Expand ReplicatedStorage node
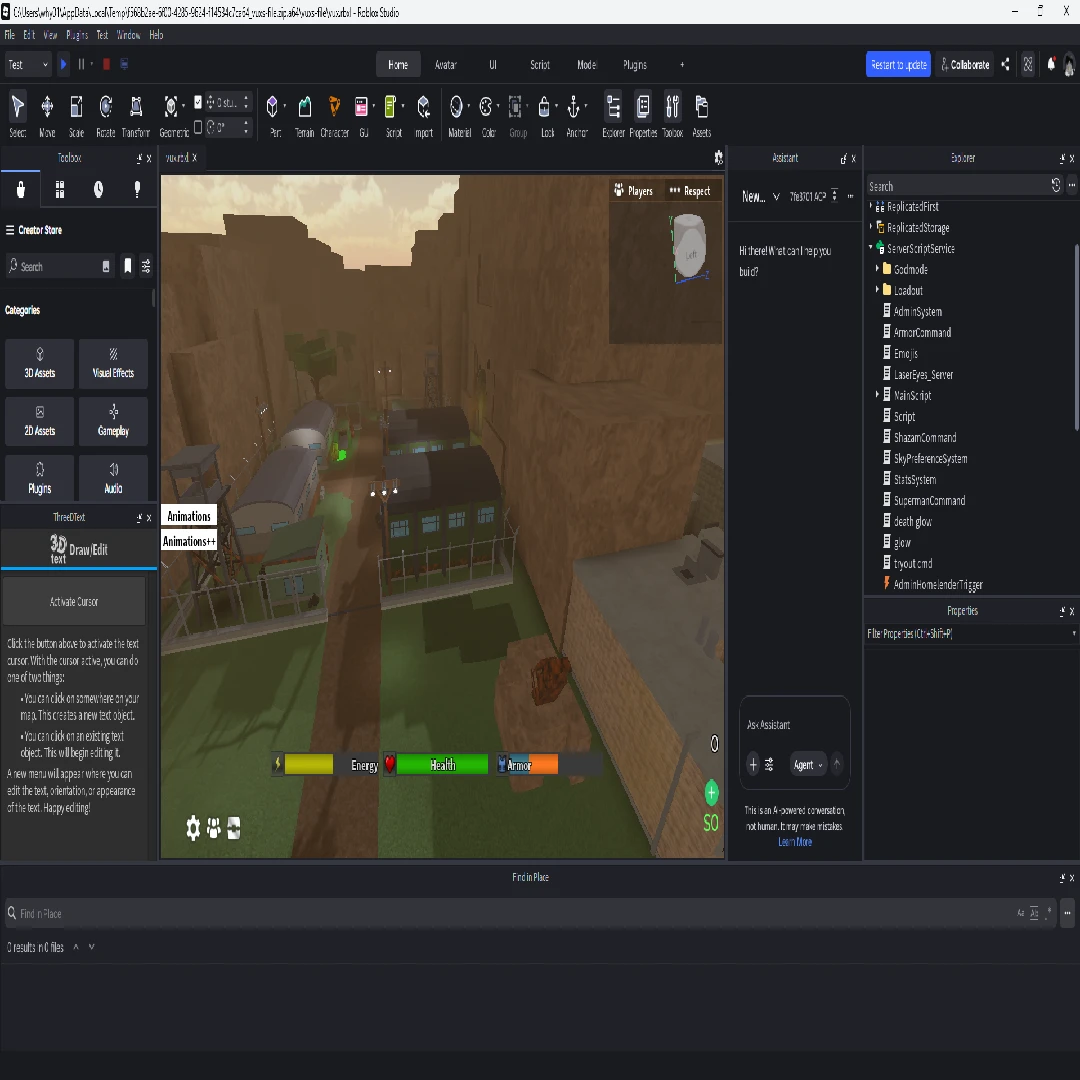This screenshot has width=1080, height=1080. [x=871, y=226]
